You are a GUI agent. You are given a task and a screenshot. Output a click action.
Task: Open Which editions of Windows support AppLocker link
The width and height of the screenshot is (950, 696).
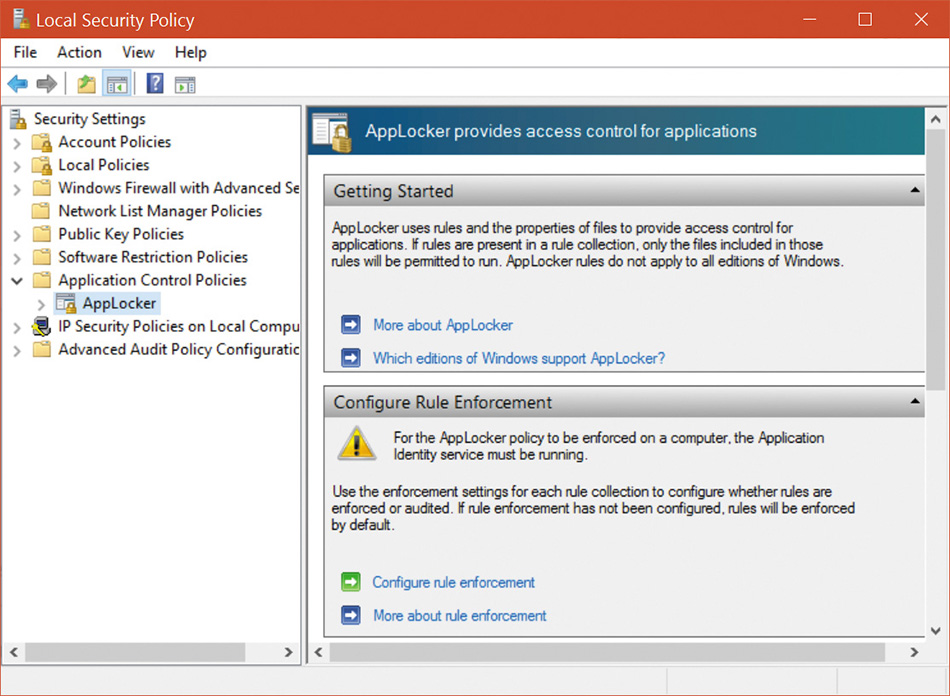point(518,358)
